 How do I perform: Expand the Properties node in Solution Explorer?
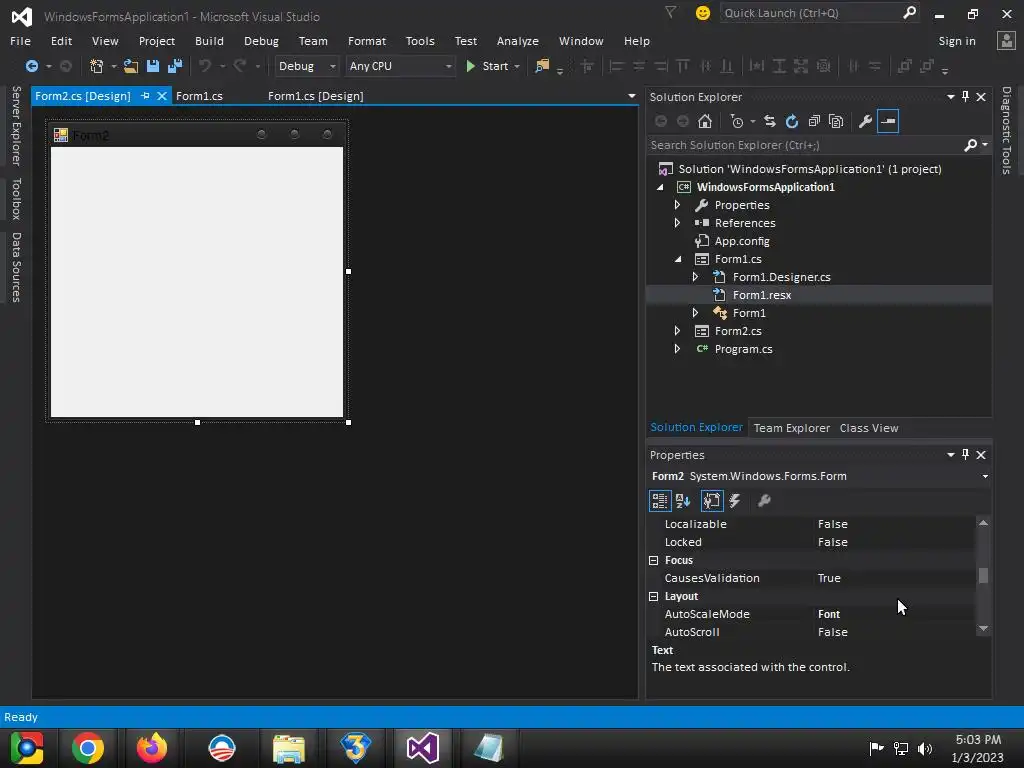point(677,205)
